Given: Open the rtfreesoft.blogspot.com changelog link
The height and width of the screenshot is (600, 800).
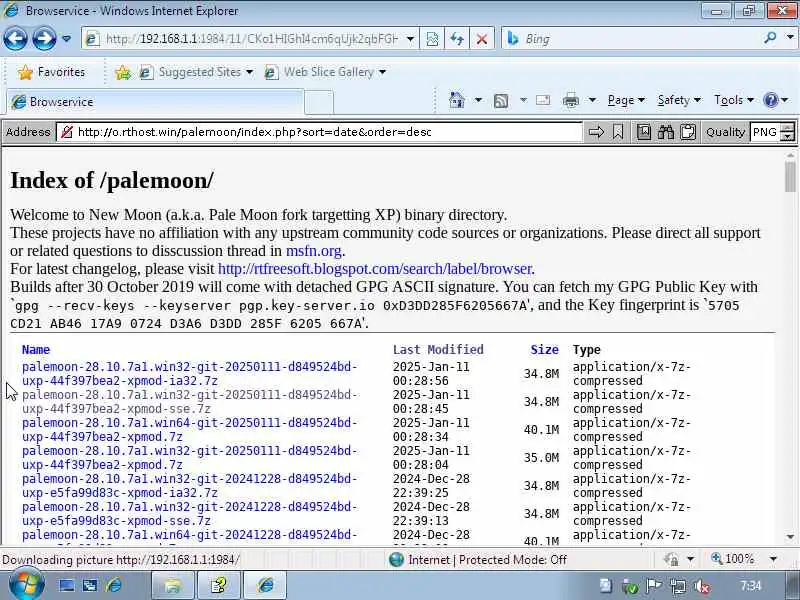Looking at the screenshot, I should point(374,269).
